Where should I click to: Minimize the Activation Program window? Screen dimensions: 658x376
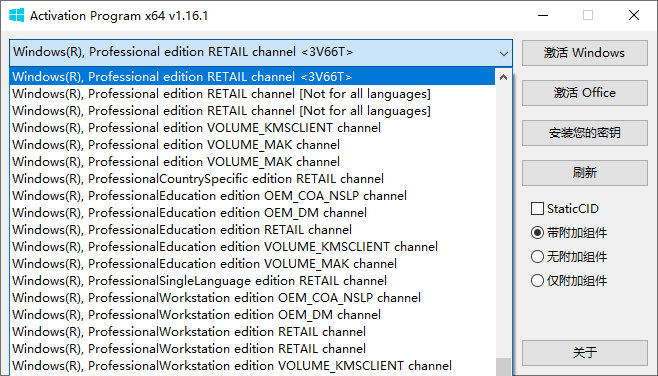point(543,16)
